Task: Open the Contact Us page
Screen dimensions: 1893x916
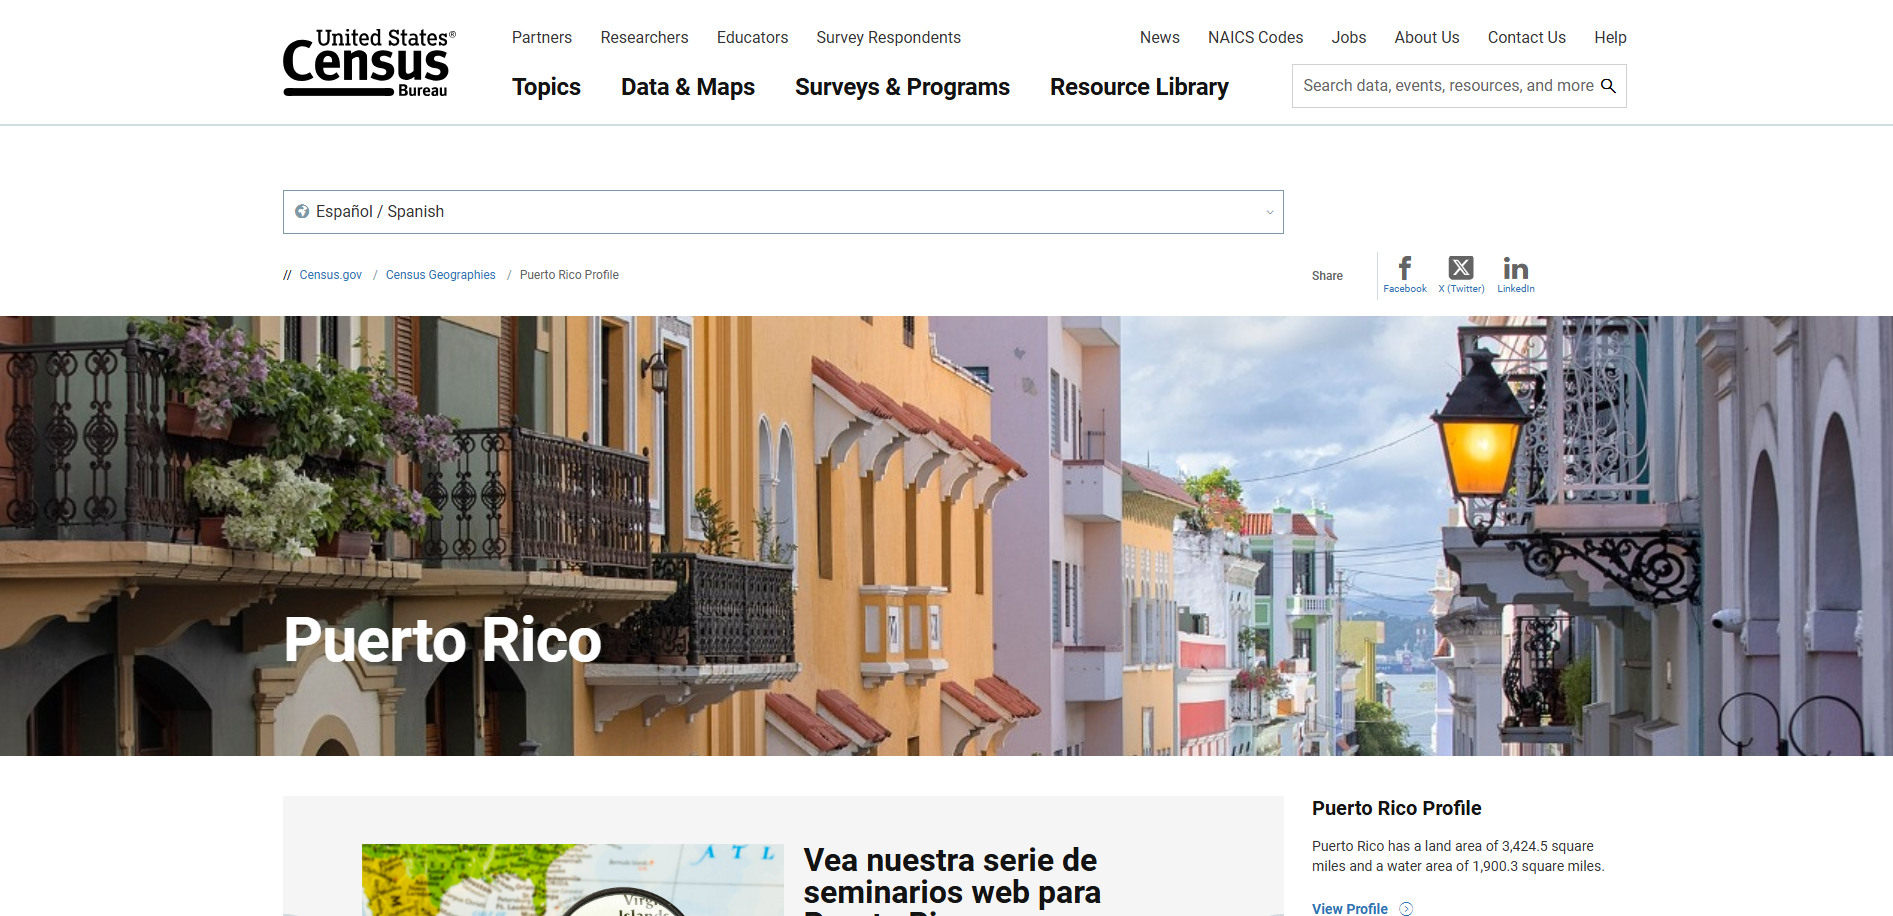Action: click(1526, 37)
